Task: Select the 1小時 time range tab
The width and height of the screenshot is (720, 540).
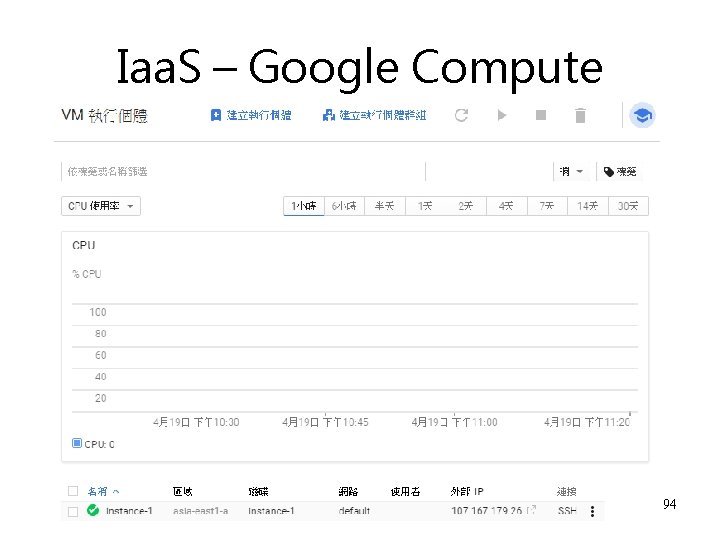Action: click(x=304, y=206)
